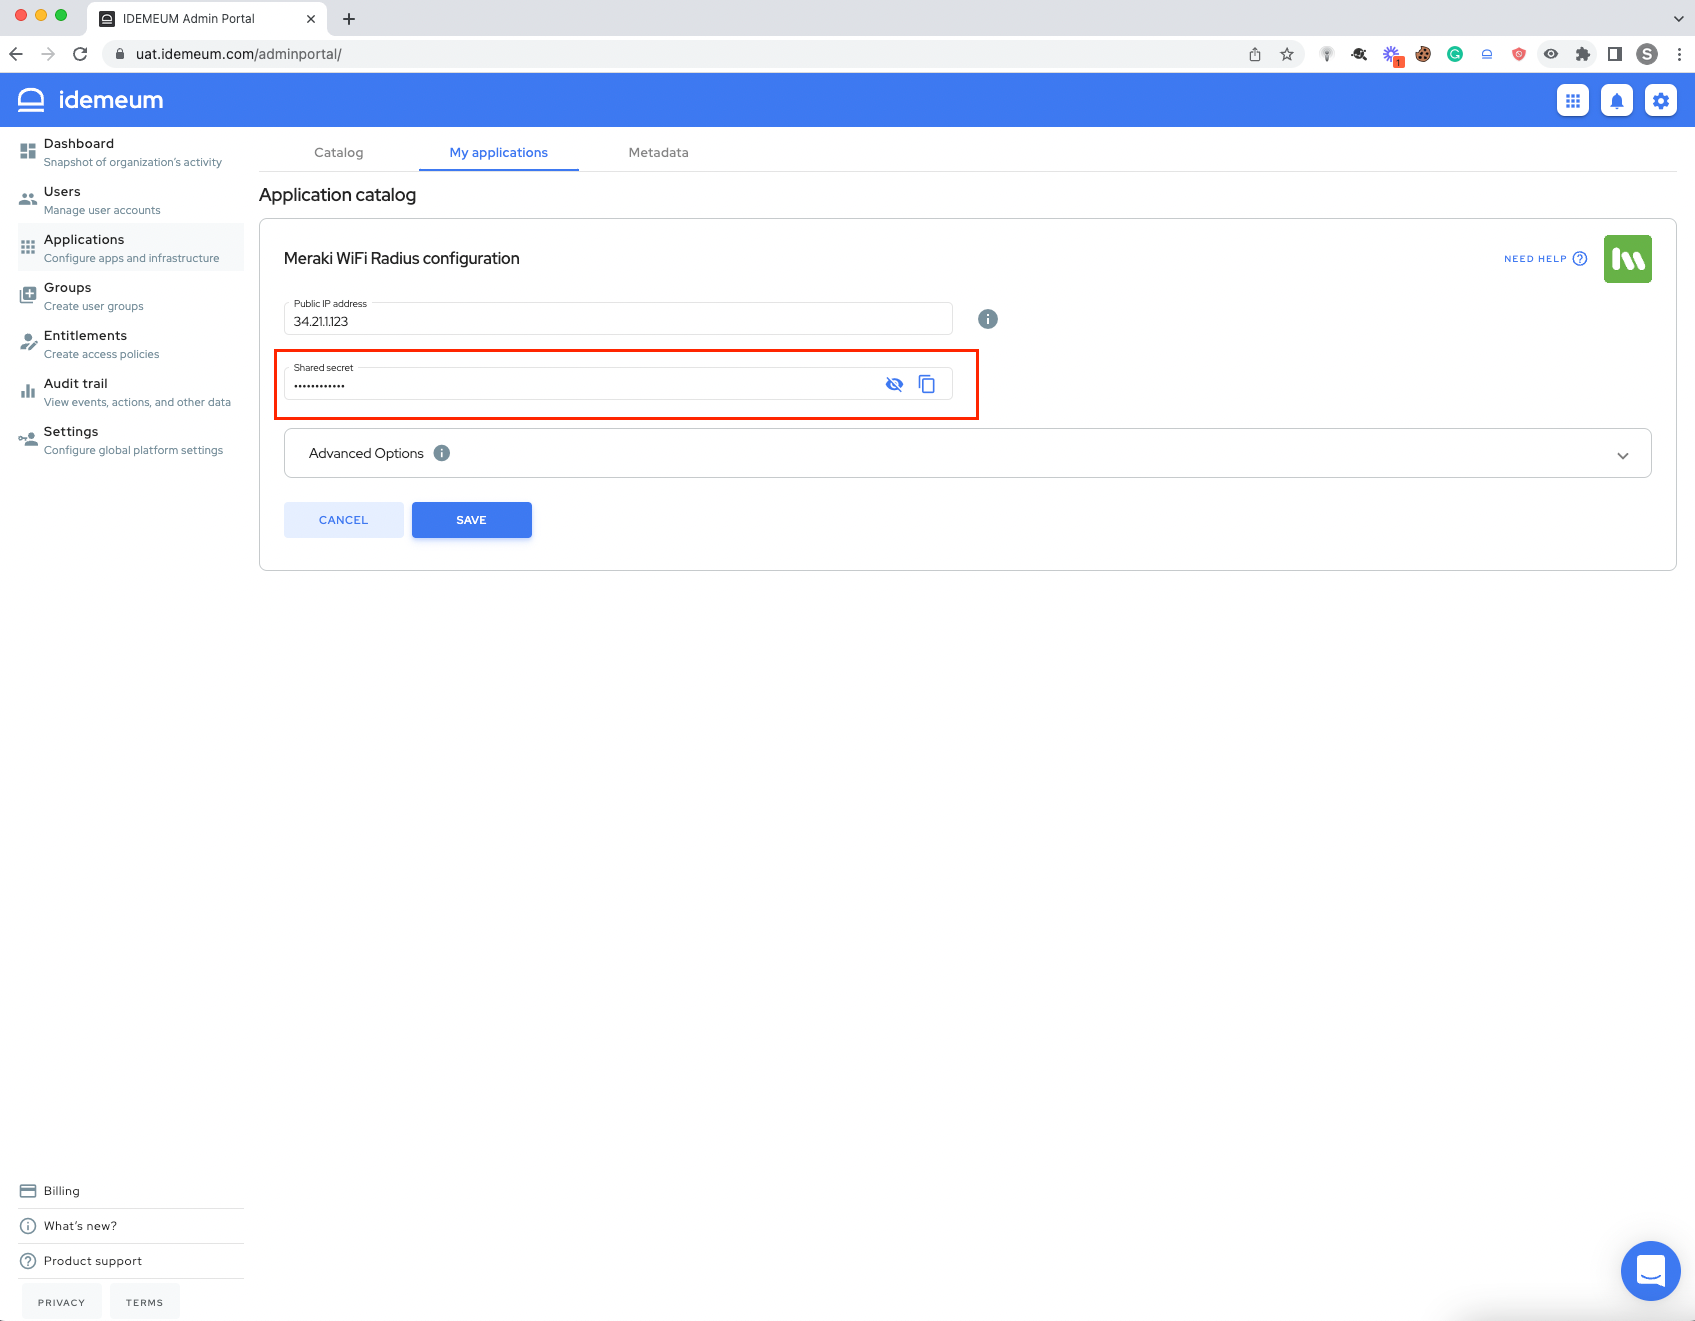Toggle shared secret visibility eye icon
This screenshot has height=1321, width=1695.
(894, 384)
